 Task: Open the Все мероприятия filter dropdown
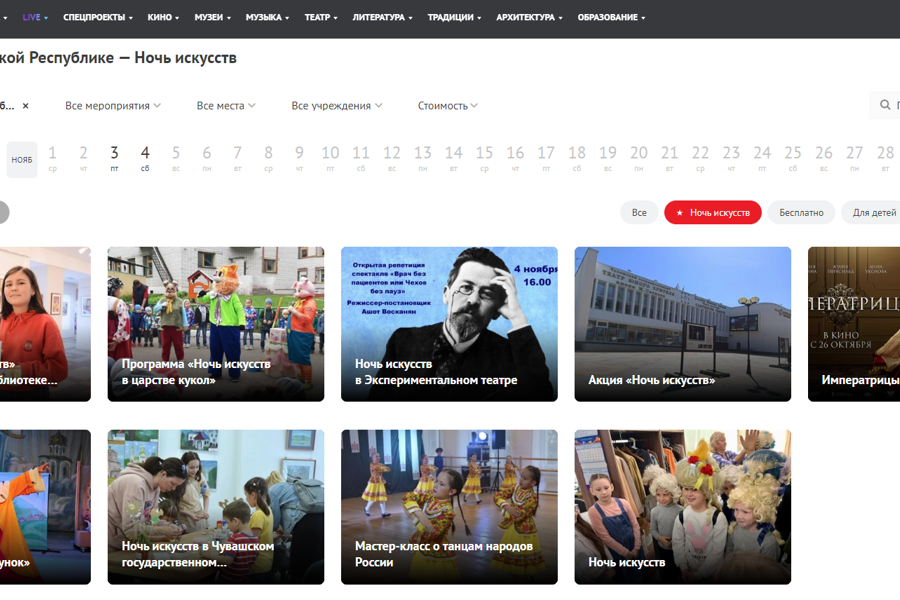coord(113,106)
